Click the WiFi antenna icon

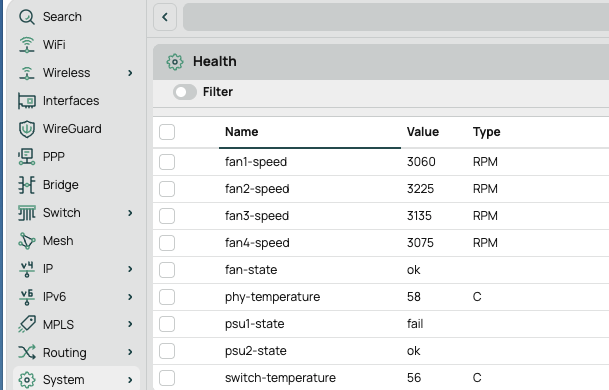click(27, 45)
